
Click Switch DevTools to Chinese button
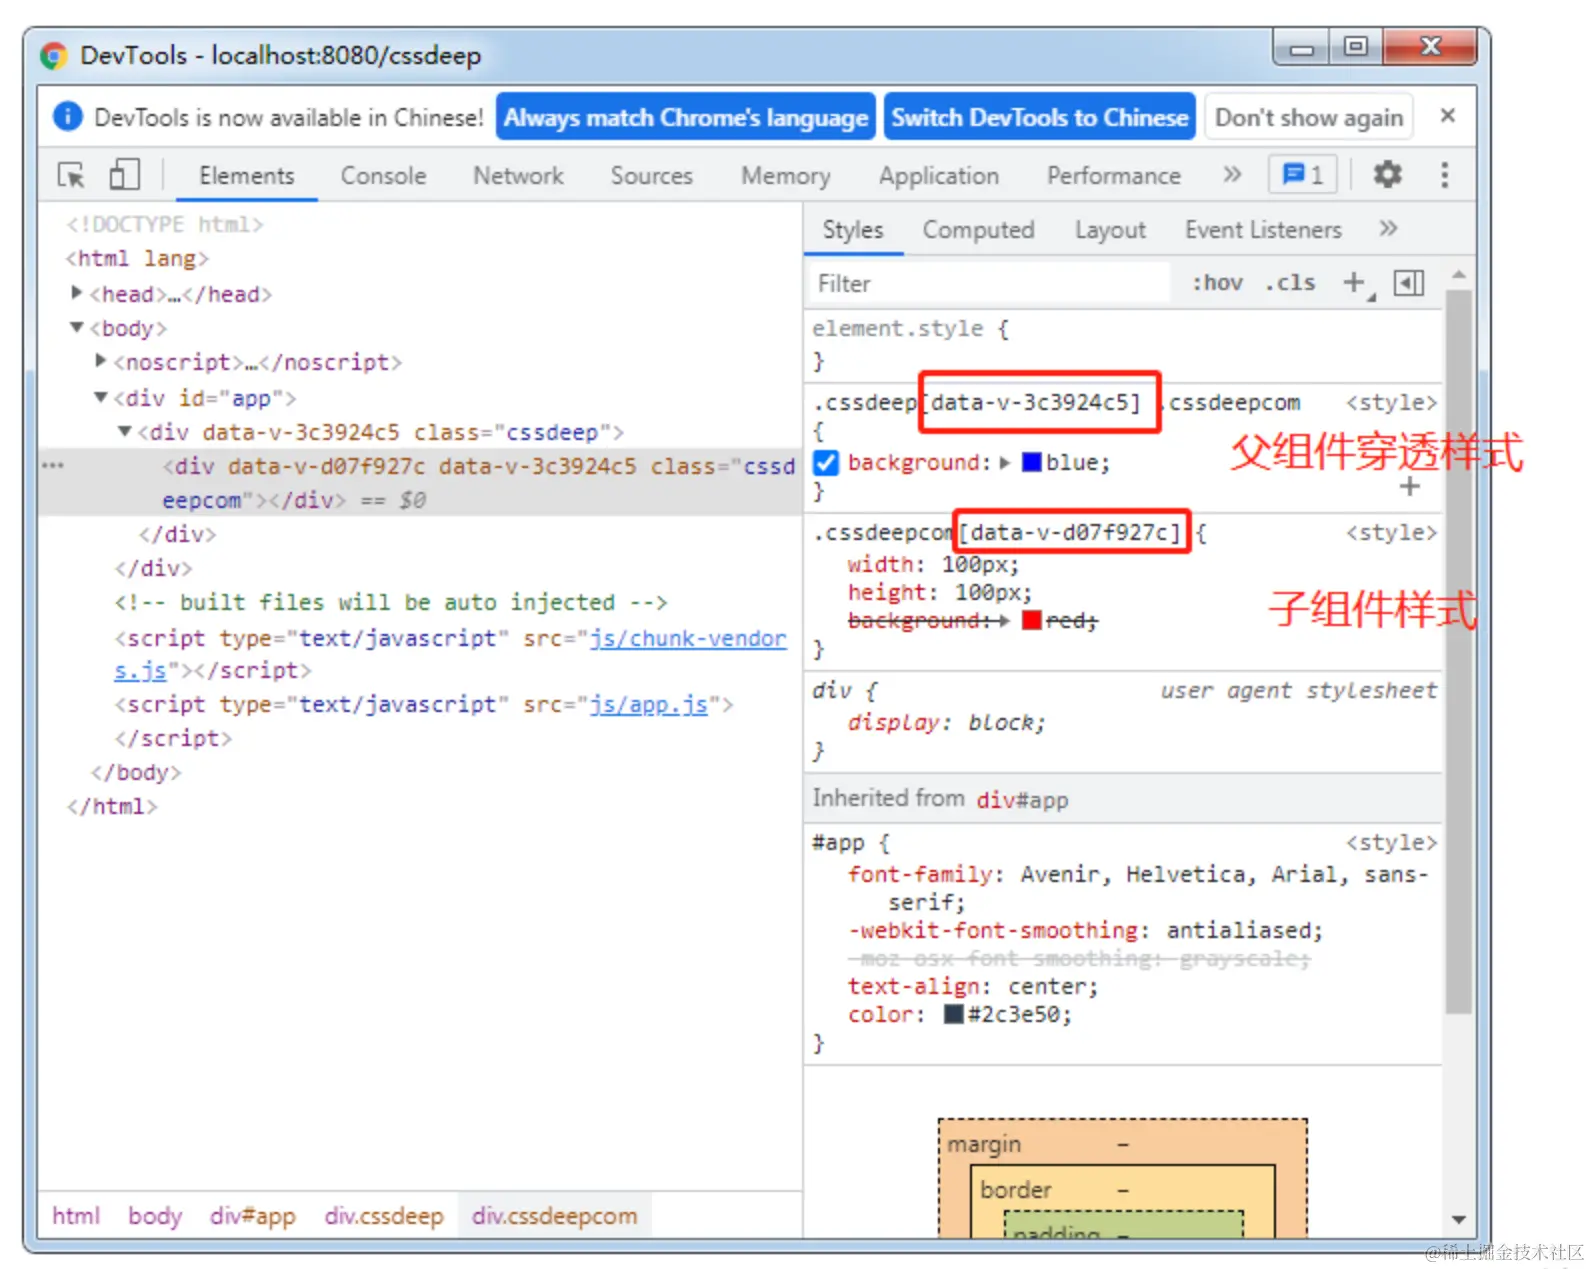(x=1040, y=117)
